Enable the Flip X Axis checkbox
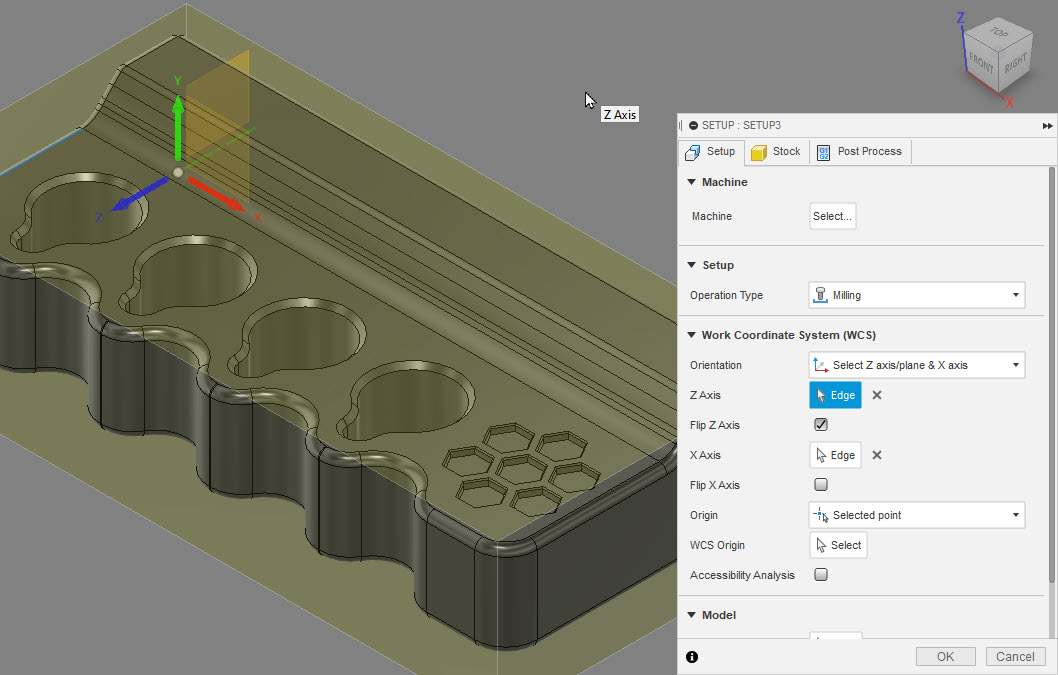 point(820,484)
